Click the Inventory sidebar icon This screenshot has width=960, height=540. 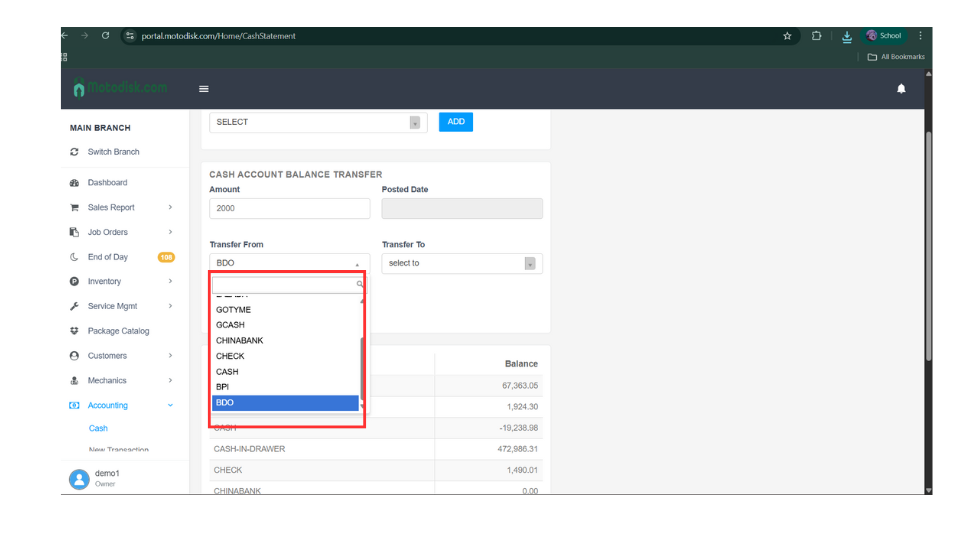(x=74, y=282)
